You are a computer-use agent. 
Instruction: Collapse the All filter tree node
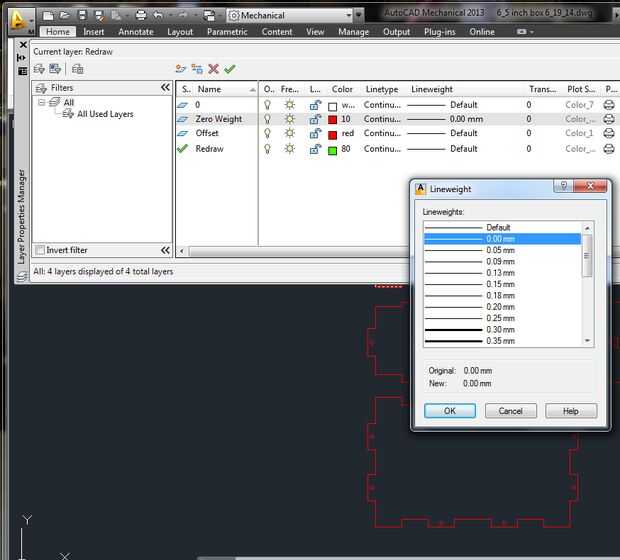click(41, 102)
